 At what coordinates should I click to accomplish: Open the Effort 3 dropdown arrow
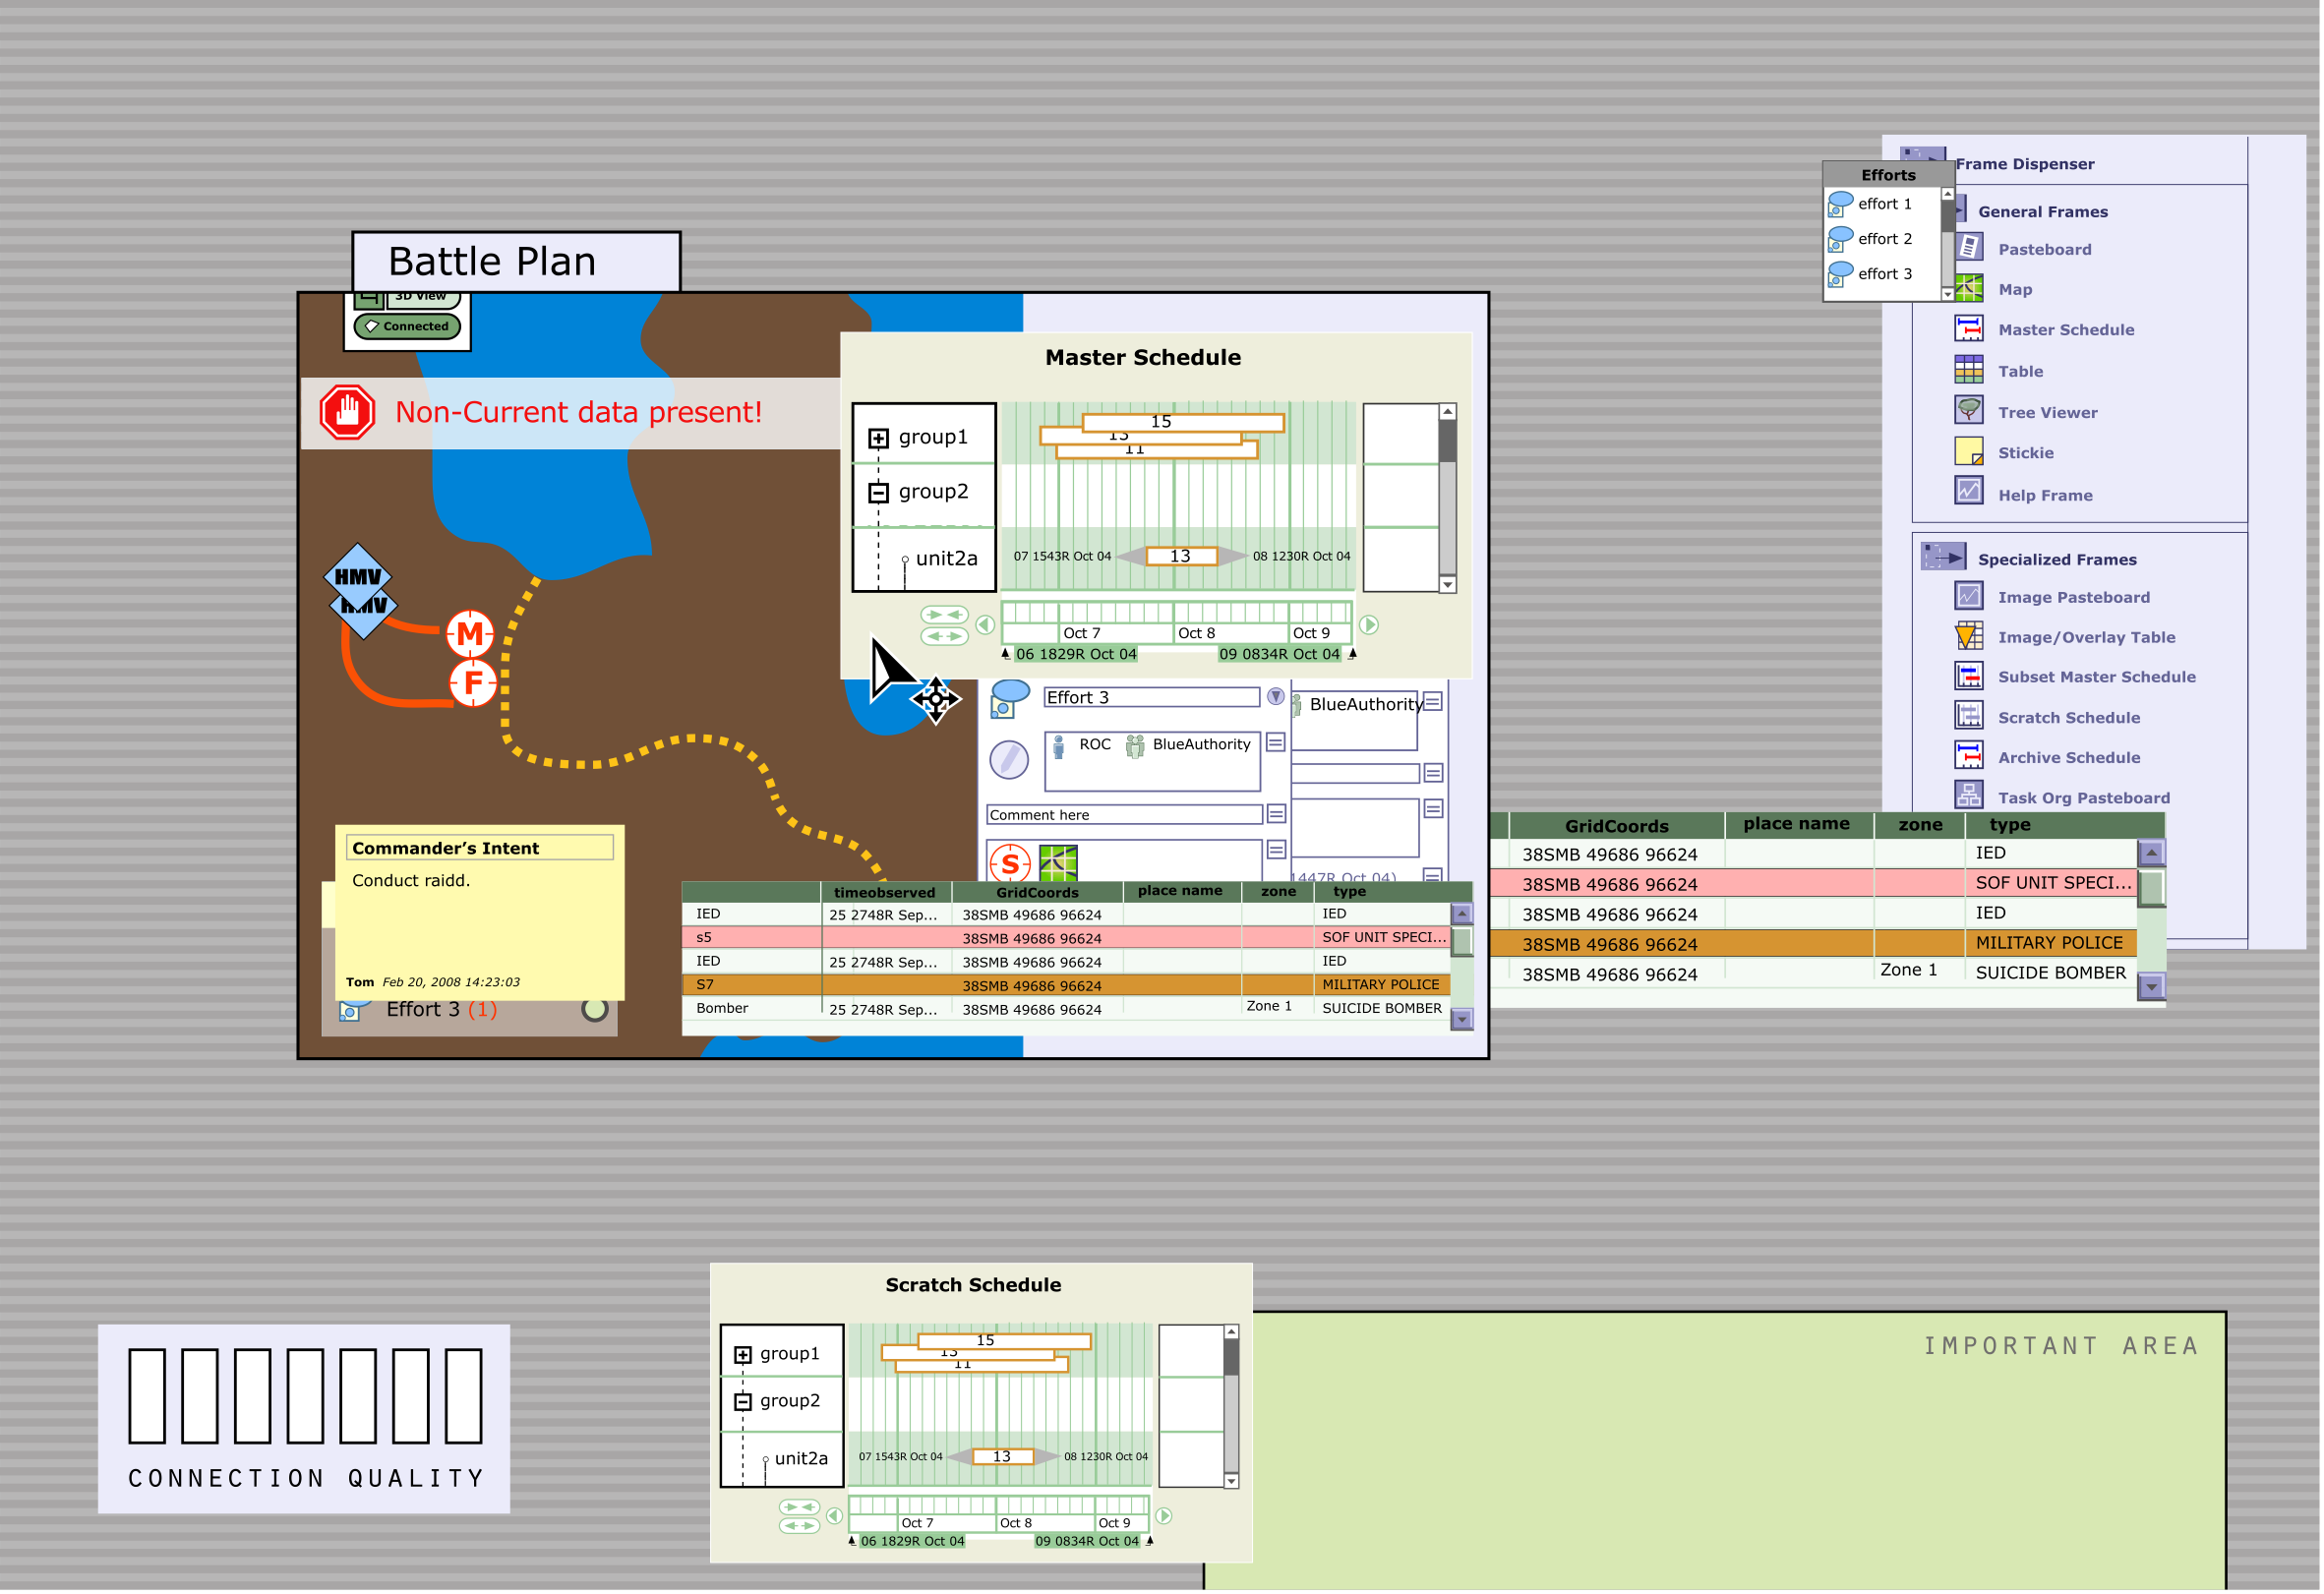(1278, 697)
